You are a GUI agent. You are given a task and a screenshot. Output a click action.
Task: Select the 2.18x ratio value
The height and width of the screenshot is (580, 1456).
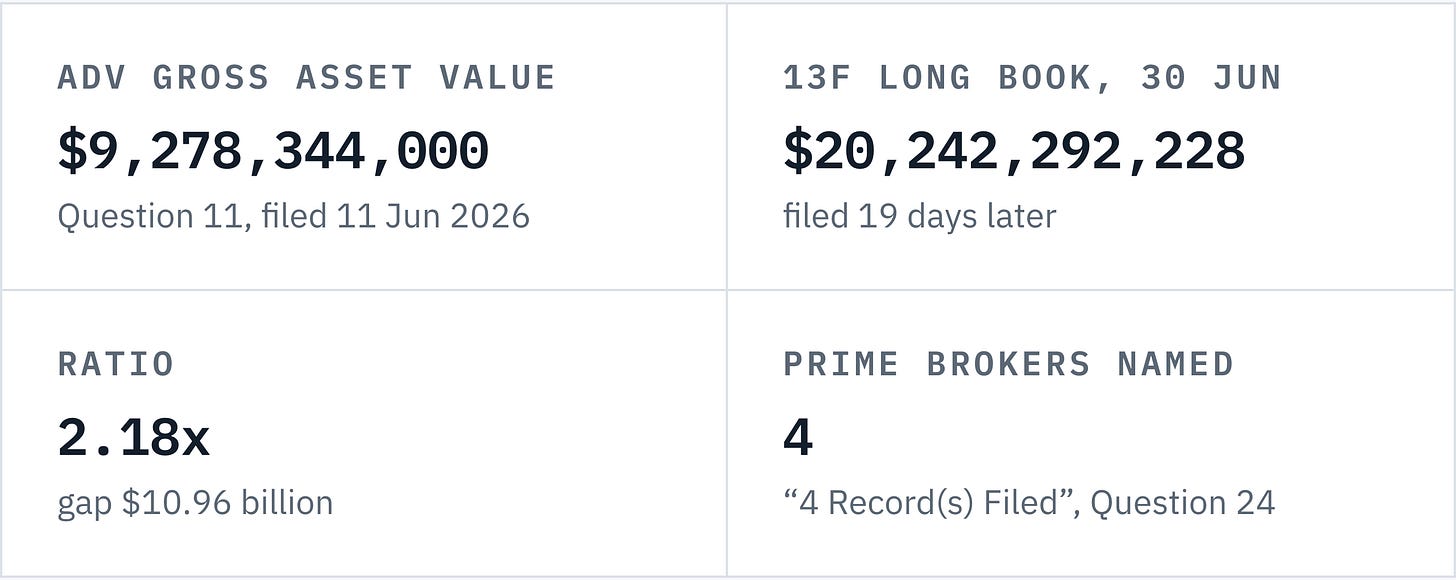click(134, 438)
